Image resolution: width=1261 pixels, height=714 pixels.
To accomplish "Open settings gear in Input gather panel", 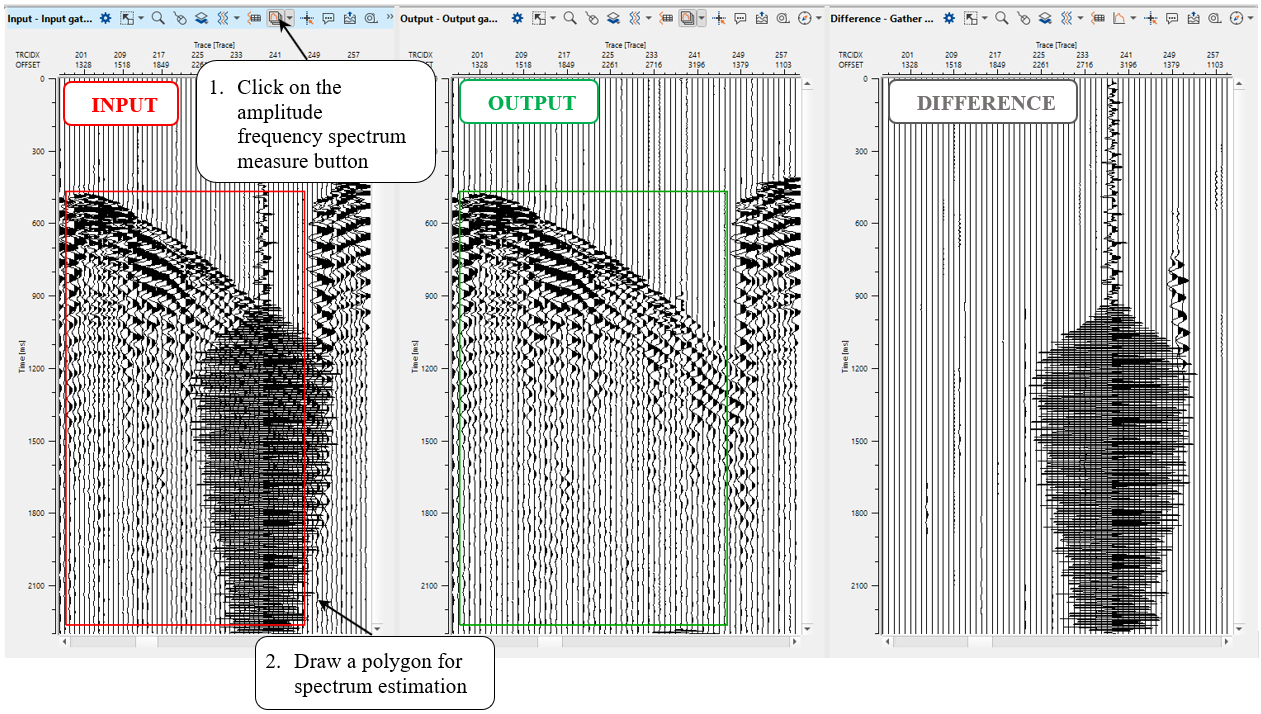I will (105, 18).
